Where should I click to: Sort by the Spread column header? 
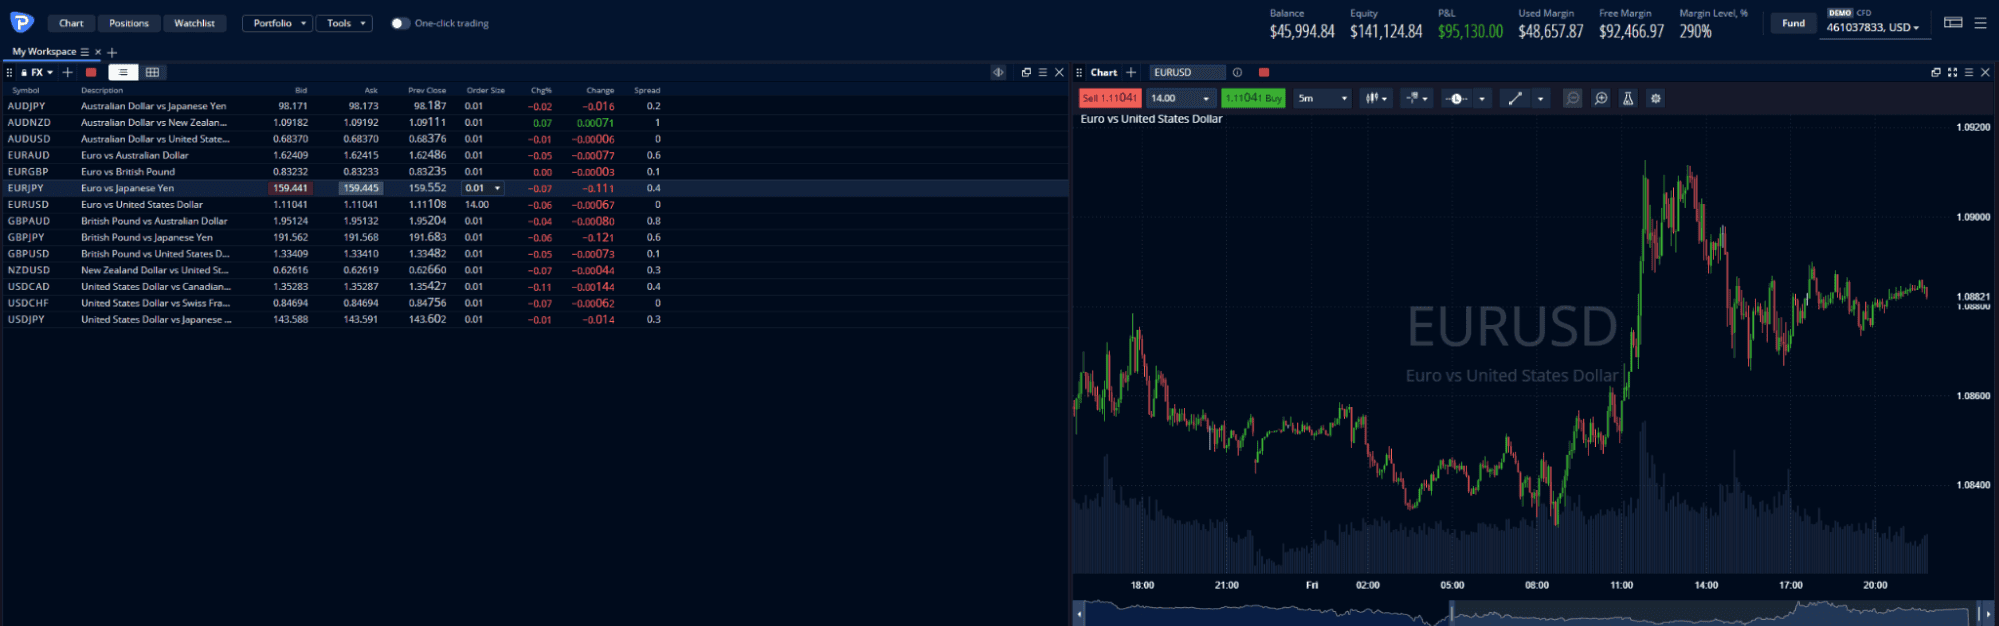coord(647,90)
